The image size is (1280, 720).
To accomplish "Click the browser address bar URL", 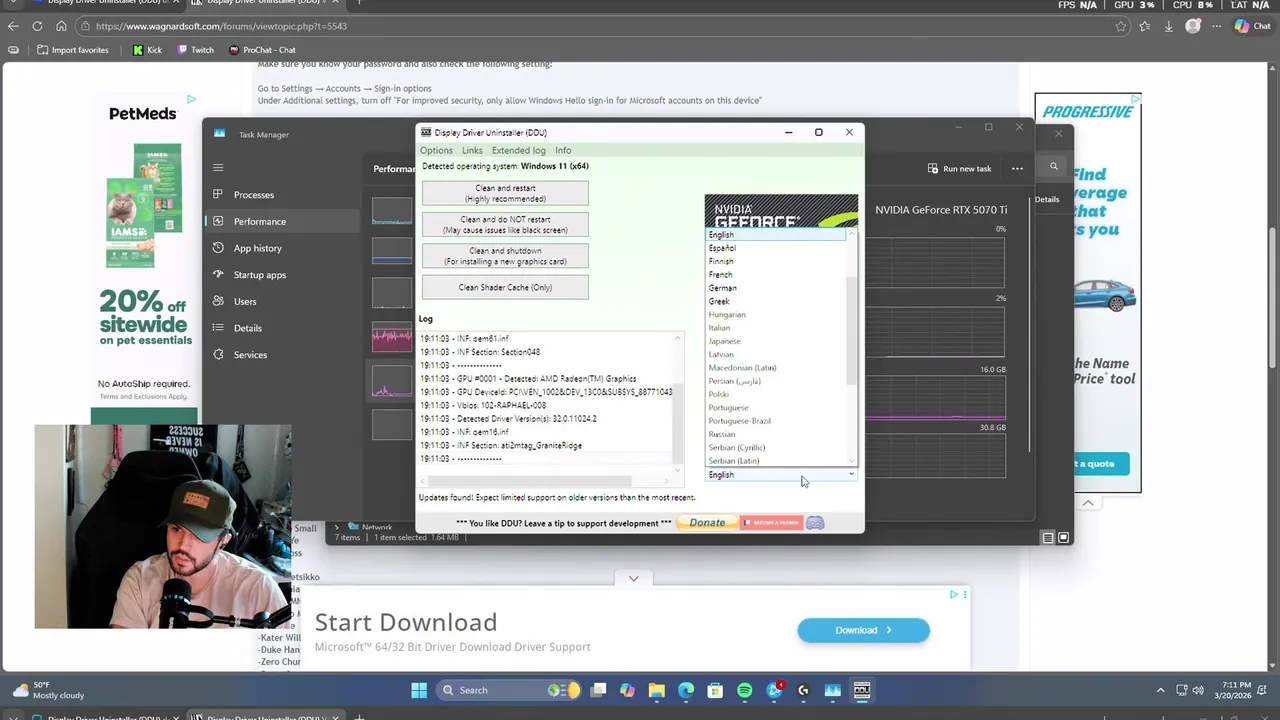I will click(221, 26).
